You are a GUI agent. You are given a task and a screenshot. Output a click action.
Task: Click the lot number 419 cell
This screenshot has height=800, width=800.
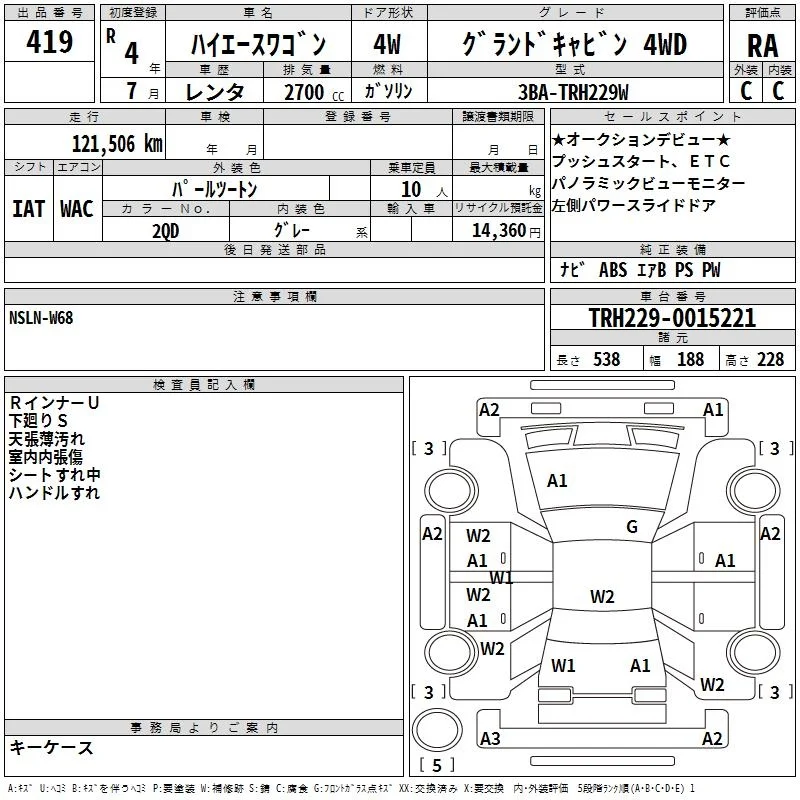49,41
